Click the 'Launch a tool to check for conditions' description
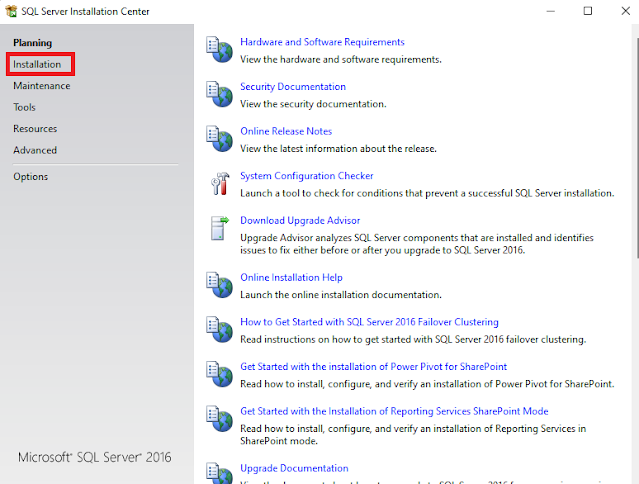 point(427,193)
